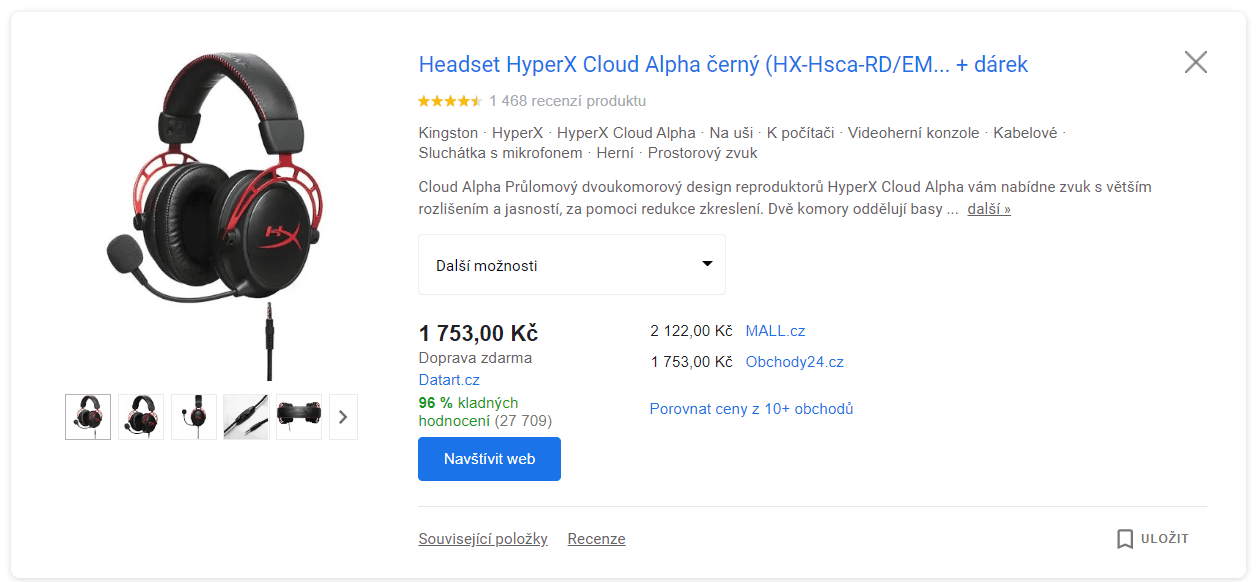
Task: Click the Na uši attribute text
Action: pyautogui.click(x=732, y=133)
